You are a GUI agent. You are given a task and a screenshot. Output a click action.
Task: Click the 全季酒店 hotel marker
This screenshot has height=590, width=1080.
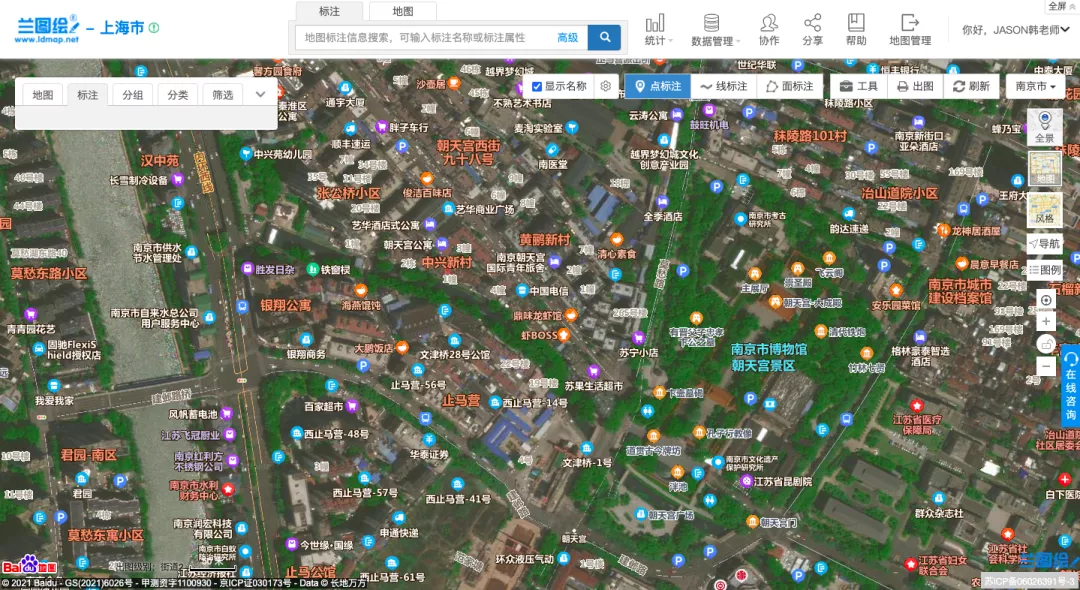[x=662, y=202]
